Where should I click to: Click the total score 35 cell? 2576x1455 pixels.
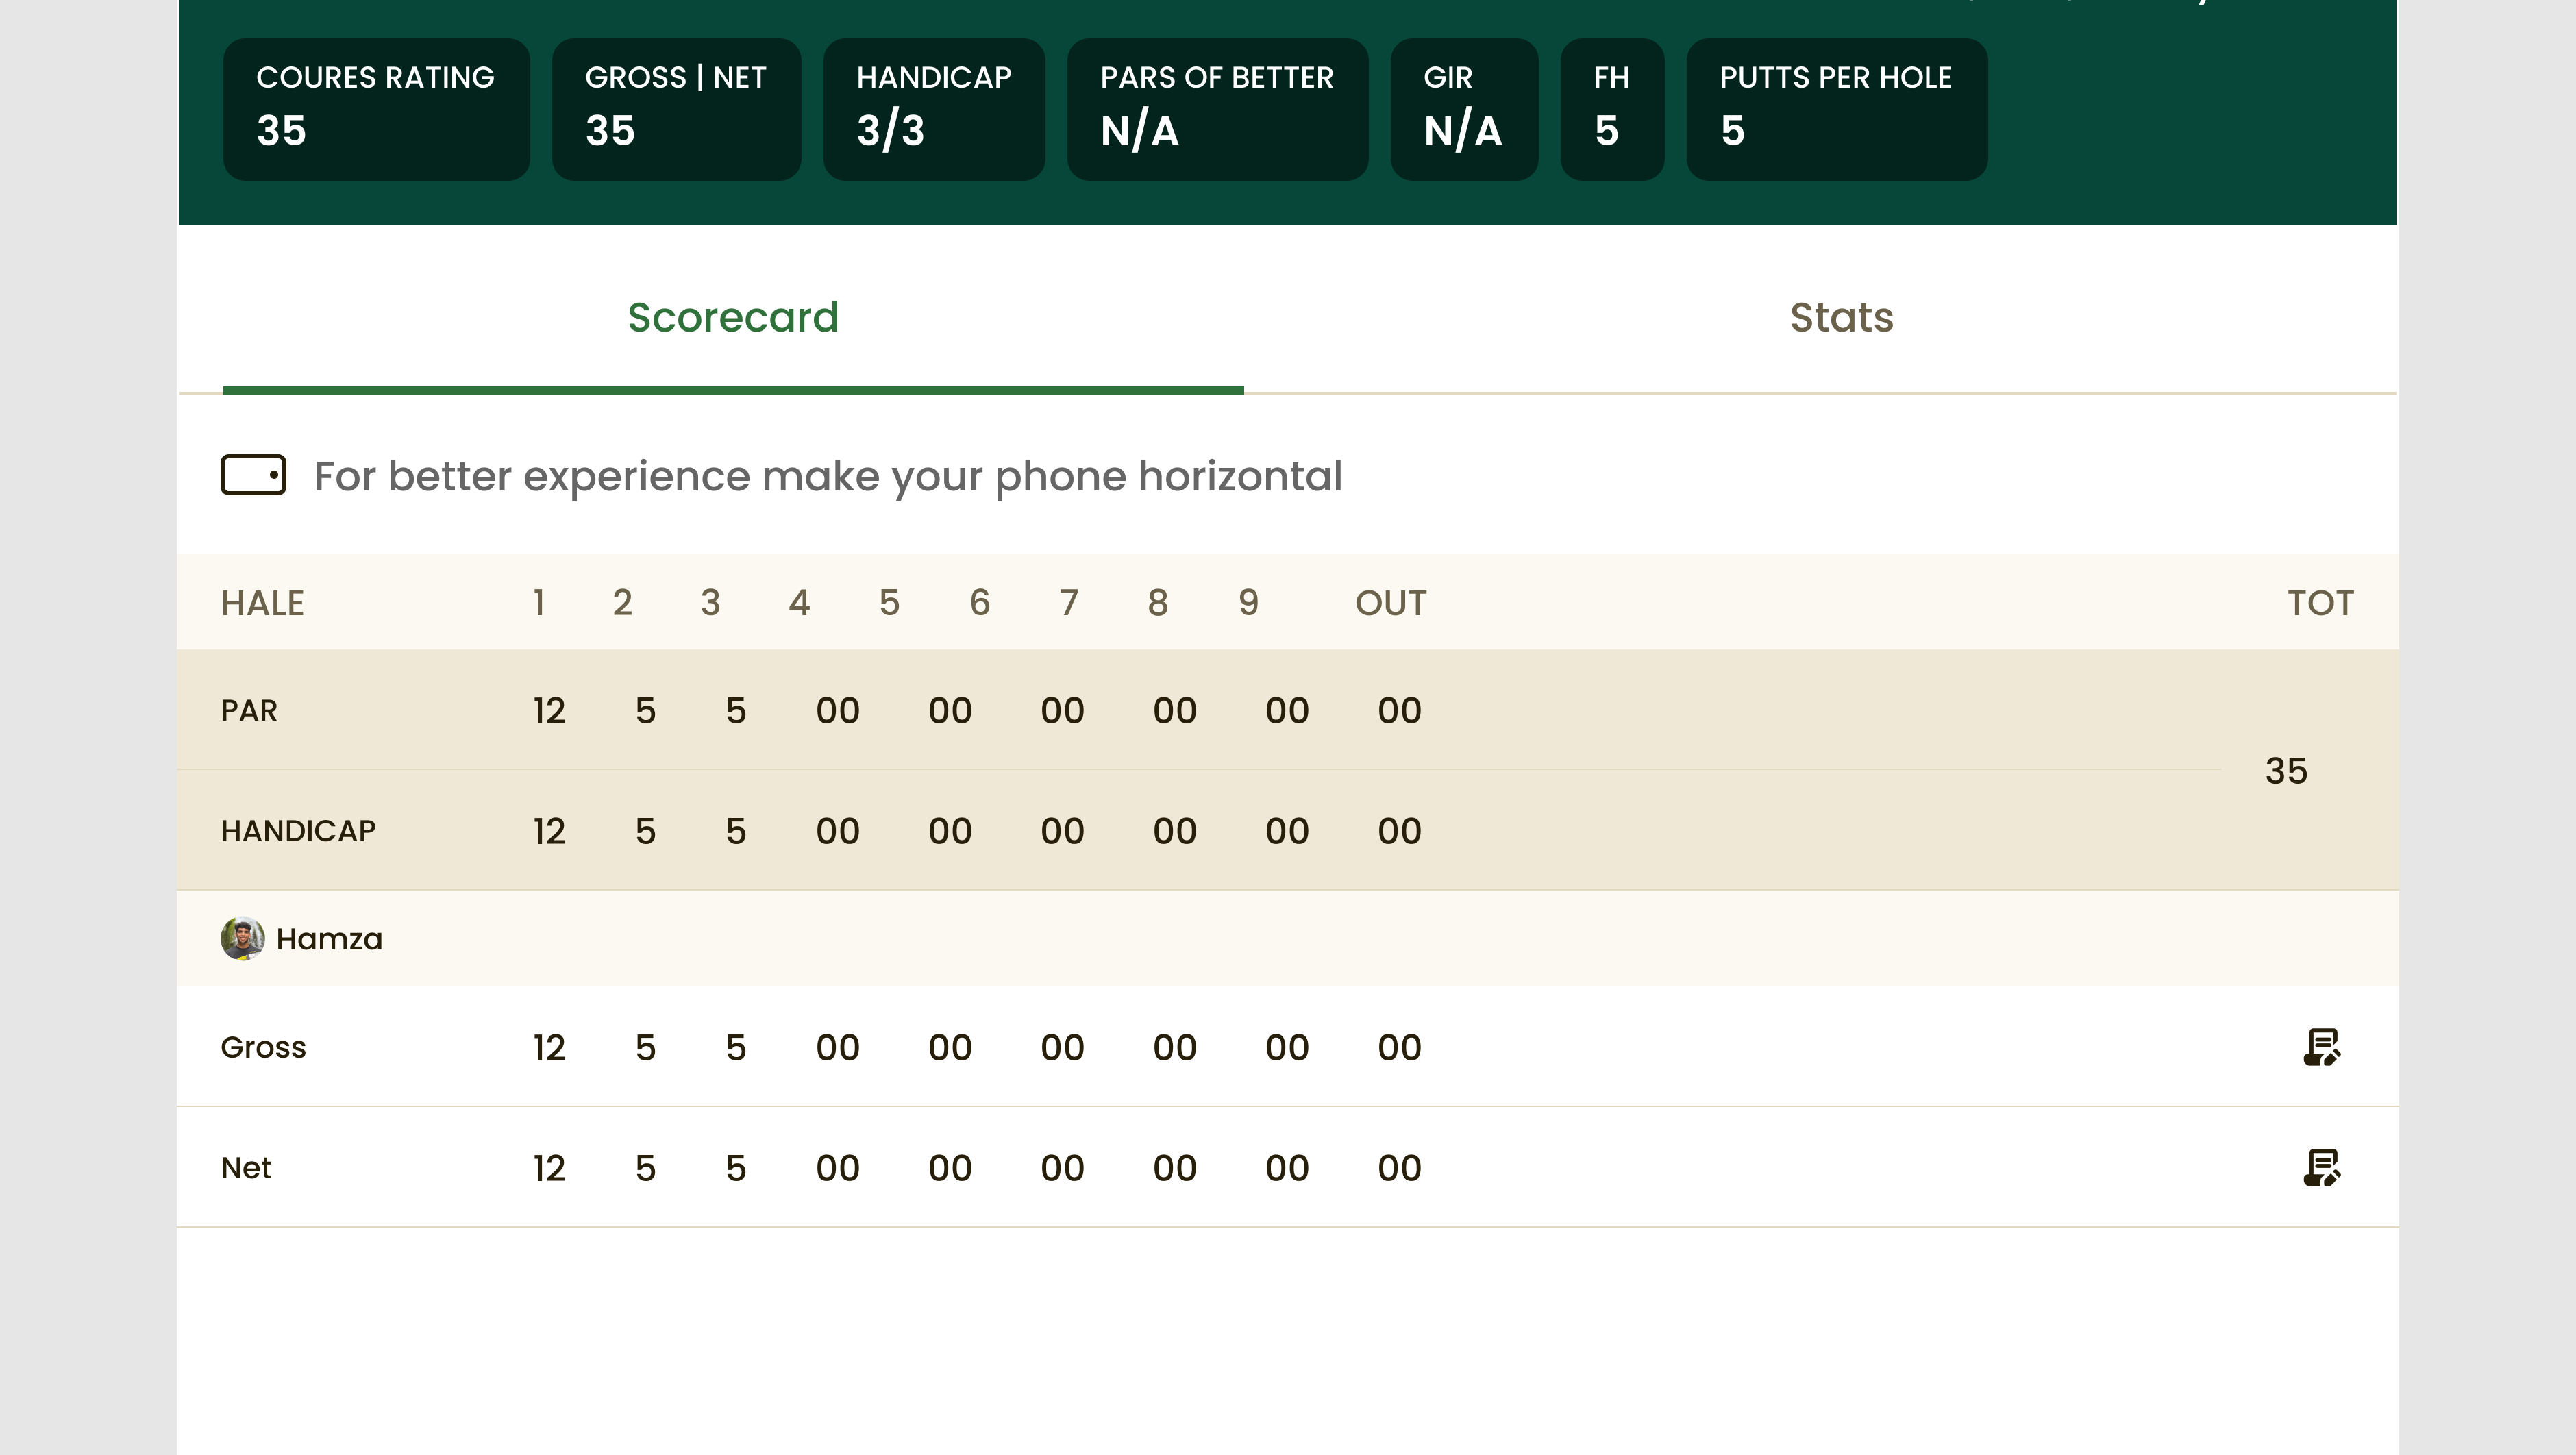point(2286,771)
